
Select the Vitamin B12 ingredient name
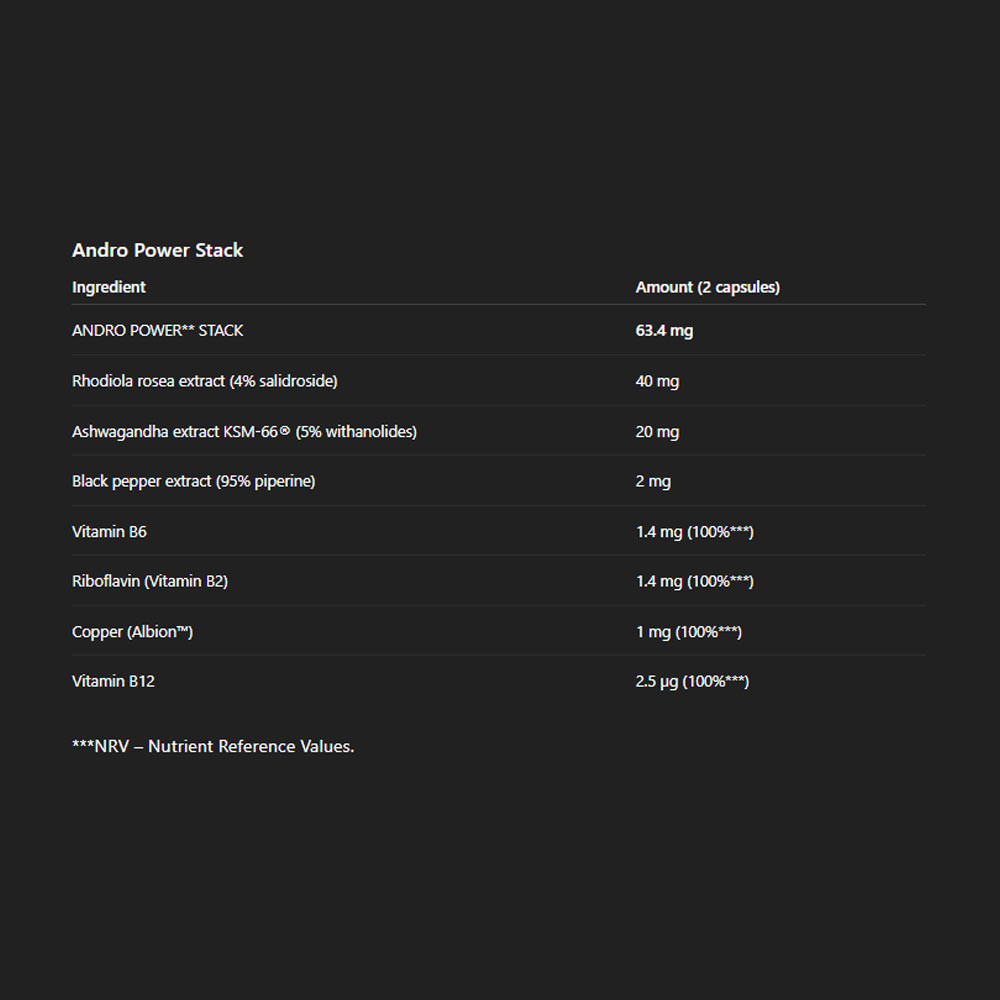[x=113, y=682]
